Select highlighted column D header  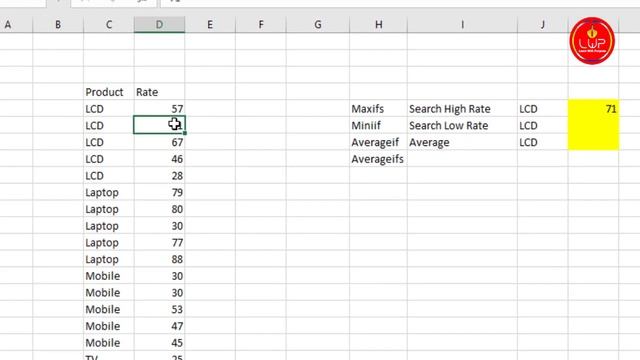(x=159, y=24)
